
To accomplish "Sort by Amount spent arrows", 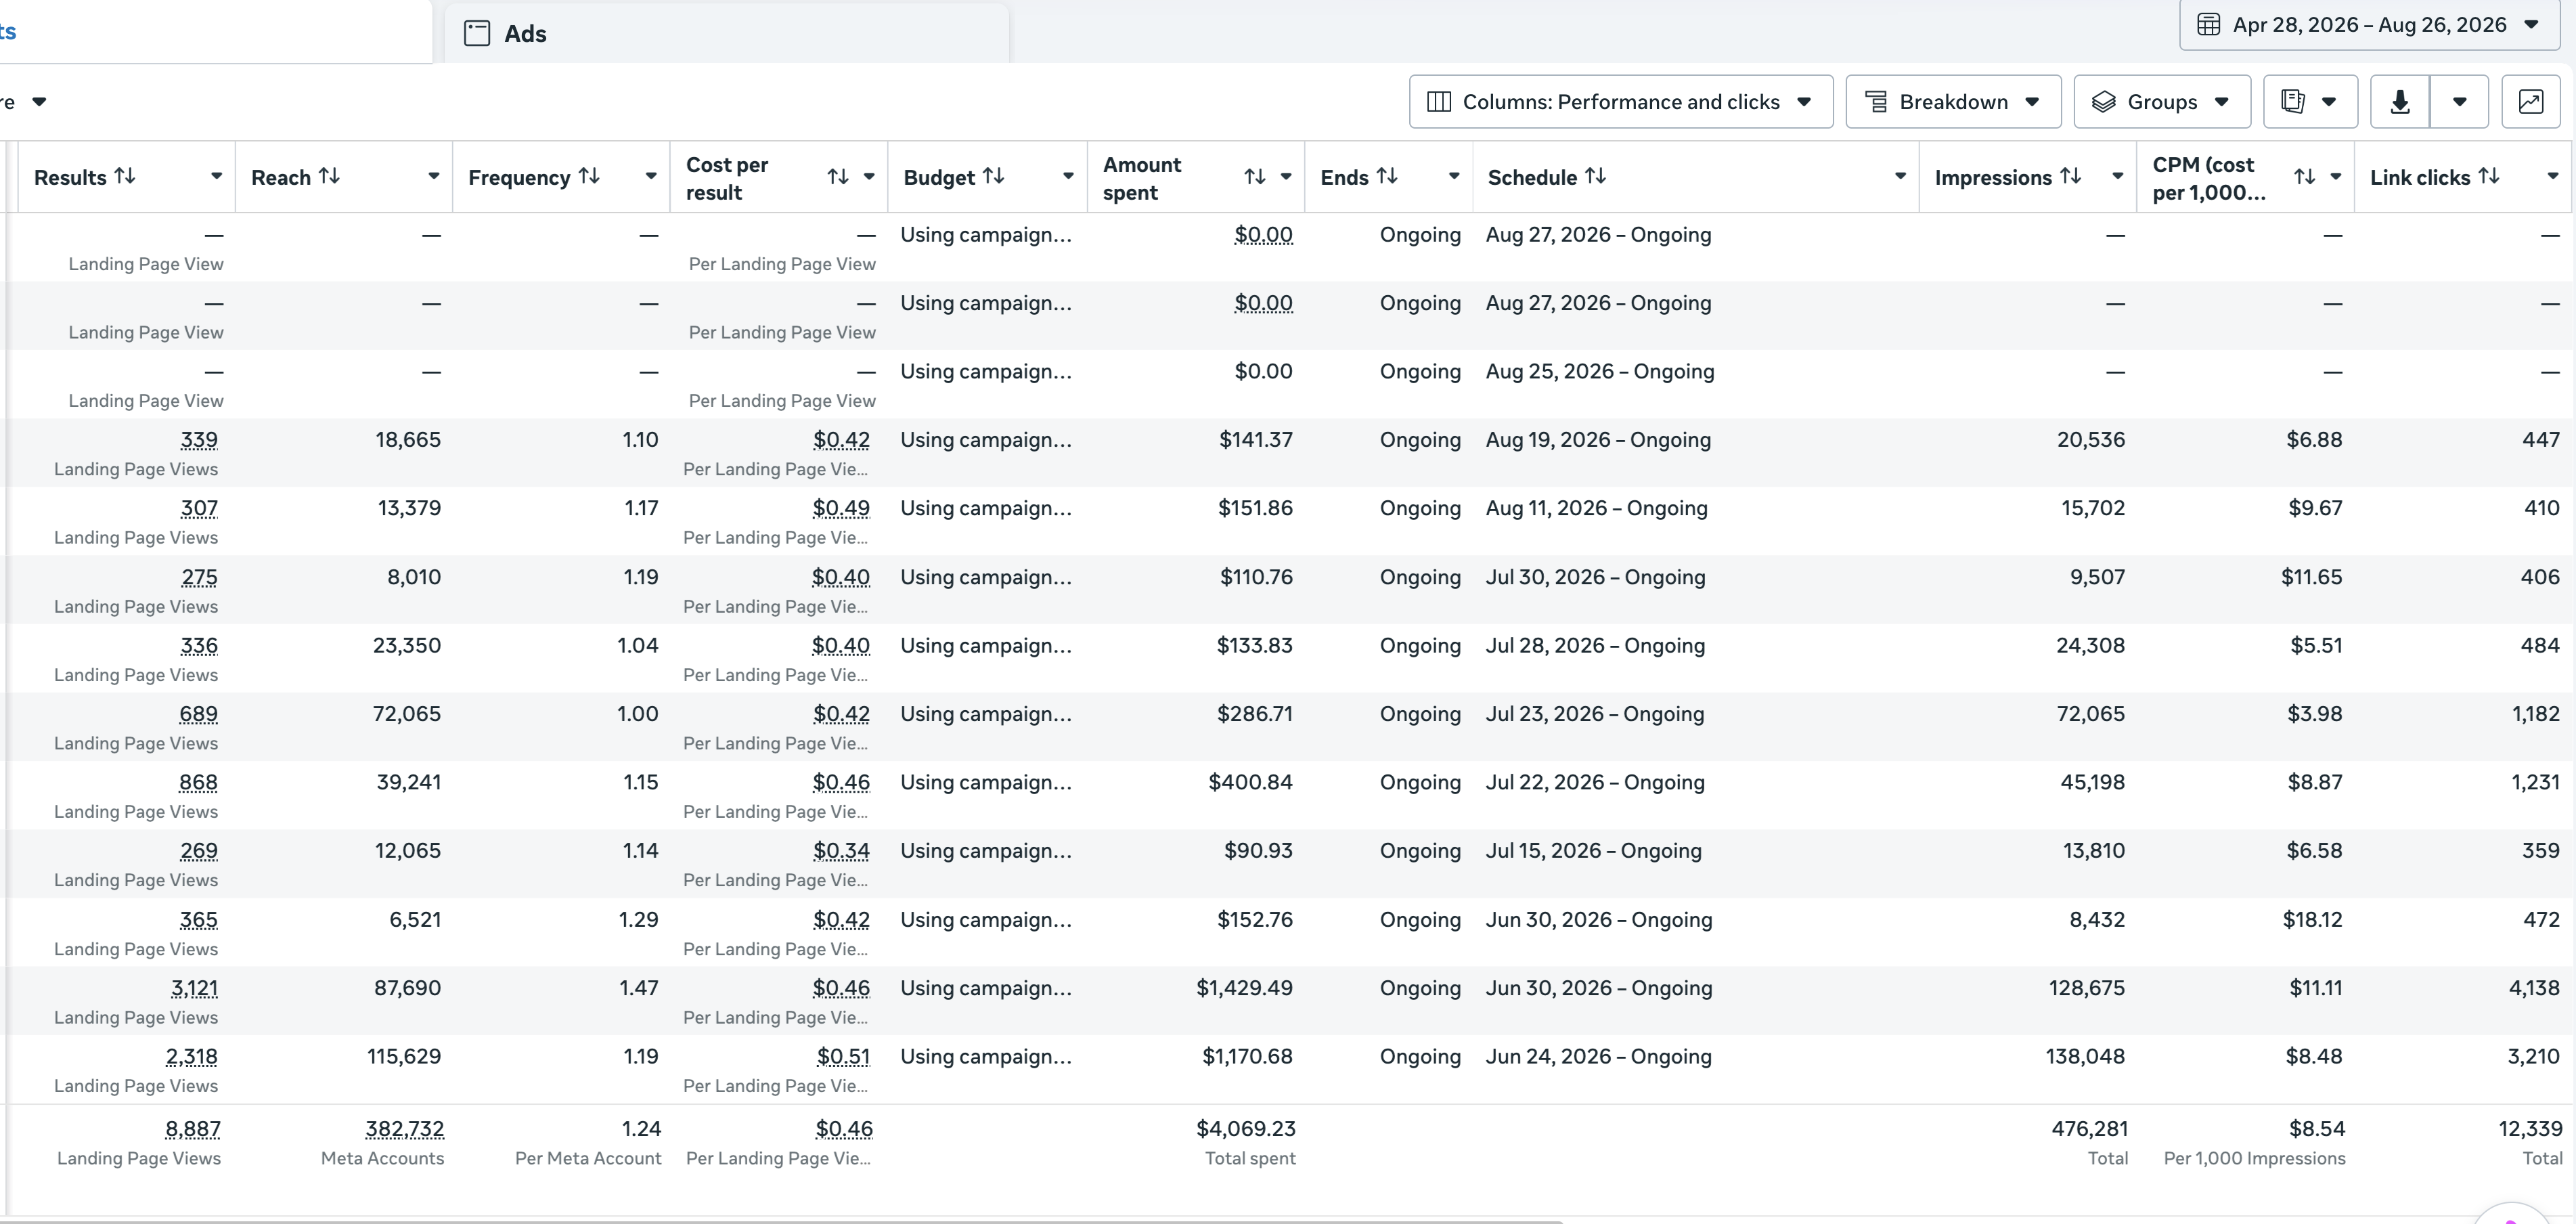I will 1255,177.
